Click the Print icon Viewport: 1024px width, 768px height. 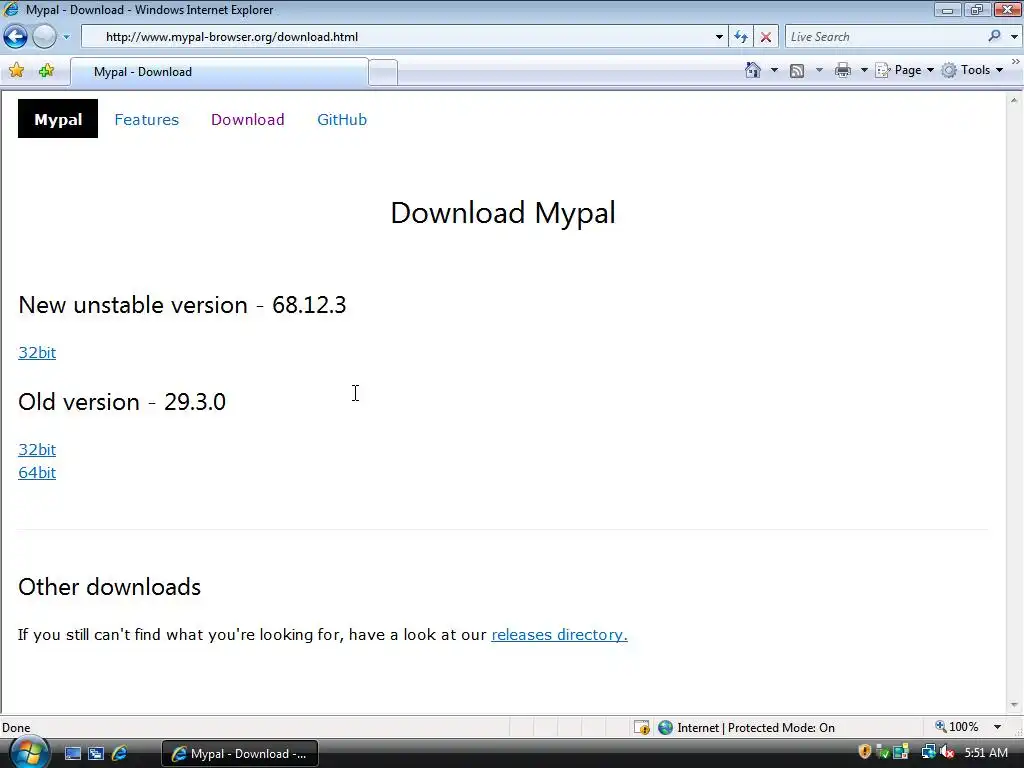coord(842,70)
